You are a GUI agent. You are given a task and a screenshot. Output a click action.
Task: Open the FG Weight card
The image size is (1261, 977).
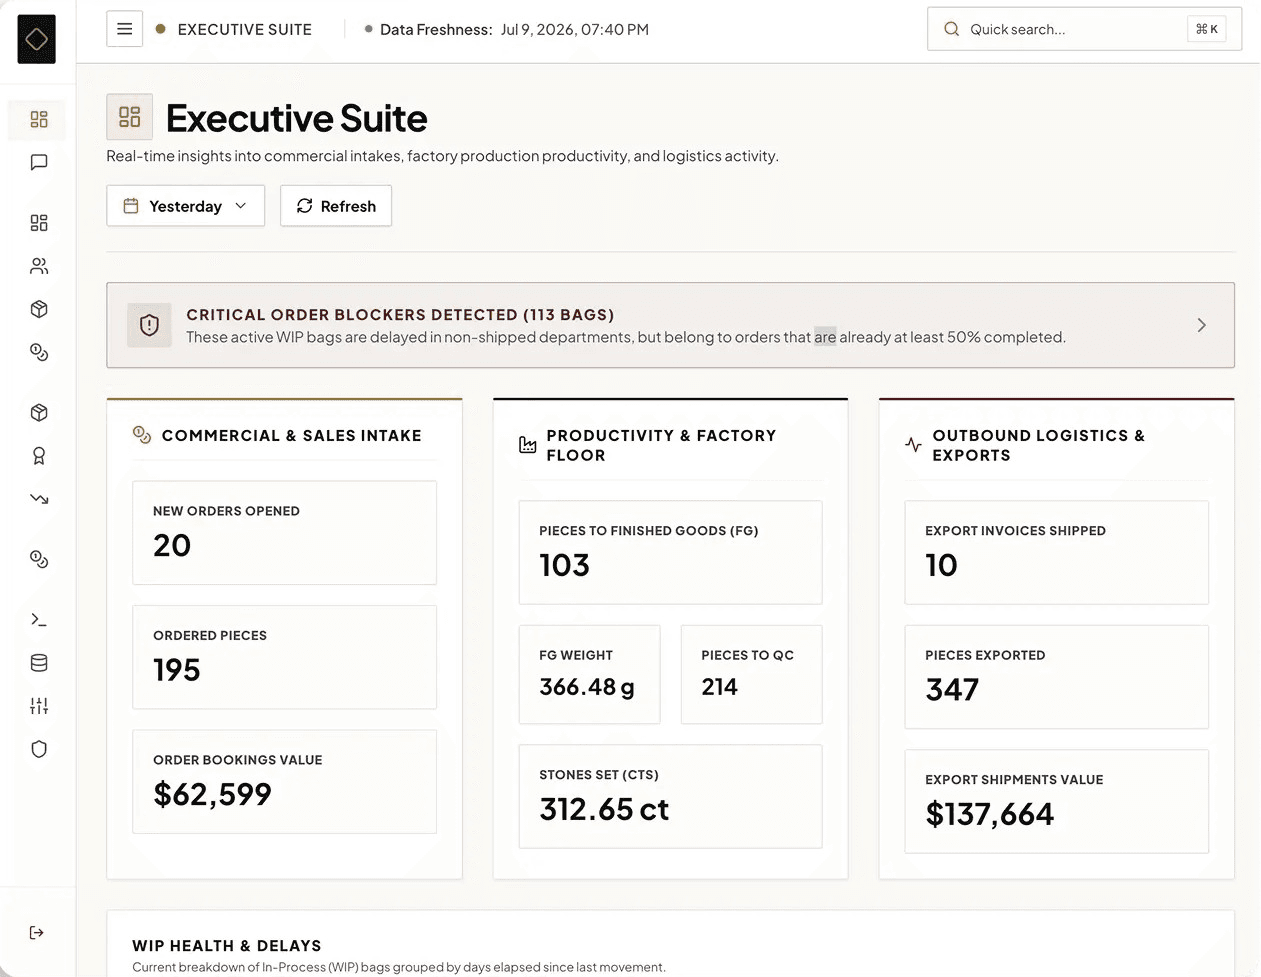590,675
